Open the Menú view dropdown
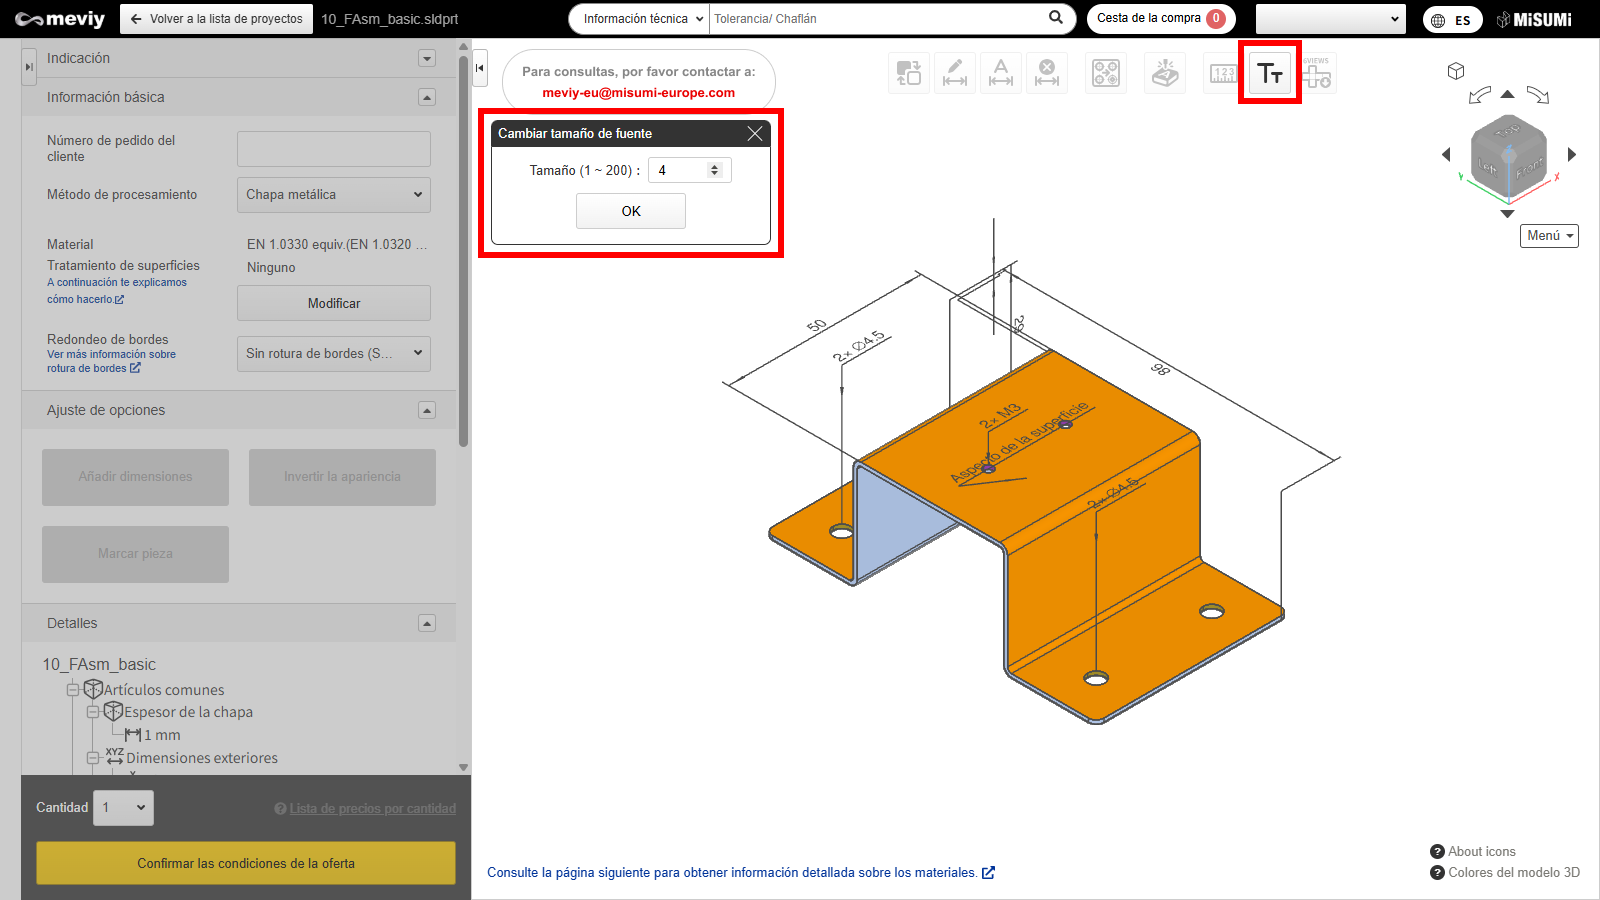The height and width of the screenshot is (900, 1600). 1549,236
